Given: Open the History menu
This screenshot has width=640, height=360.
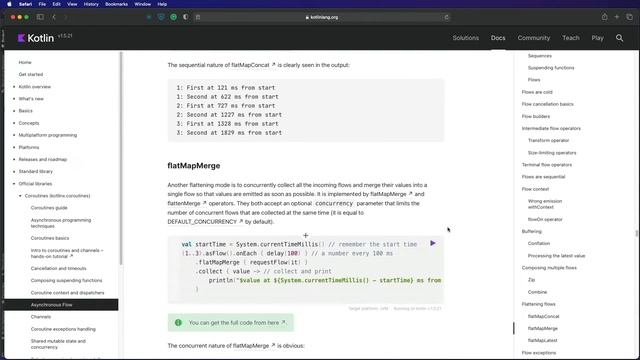Looking at the screenshot, I should pyautogui.click(x=91, y=4).
